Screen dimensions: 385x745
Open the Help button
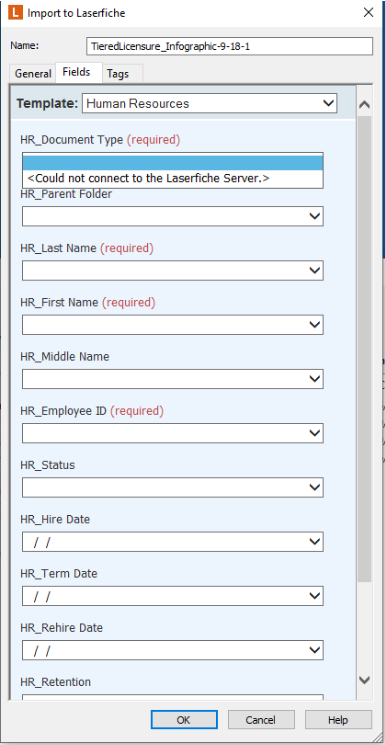[338, 720]
